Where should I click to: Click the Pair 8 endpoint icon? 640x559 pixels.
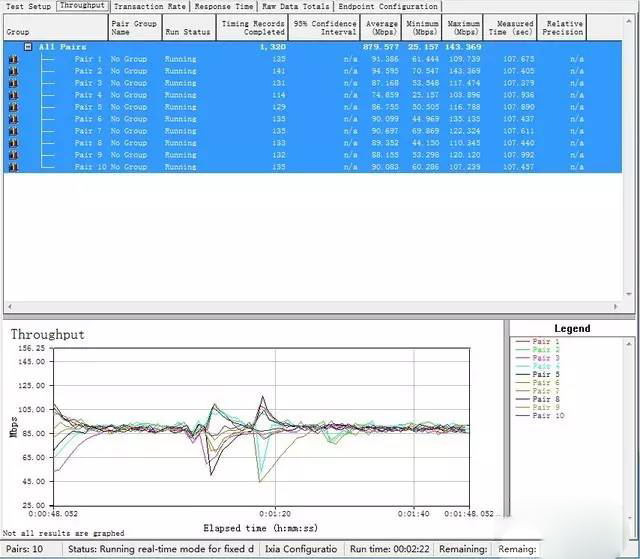click(13, 143)
